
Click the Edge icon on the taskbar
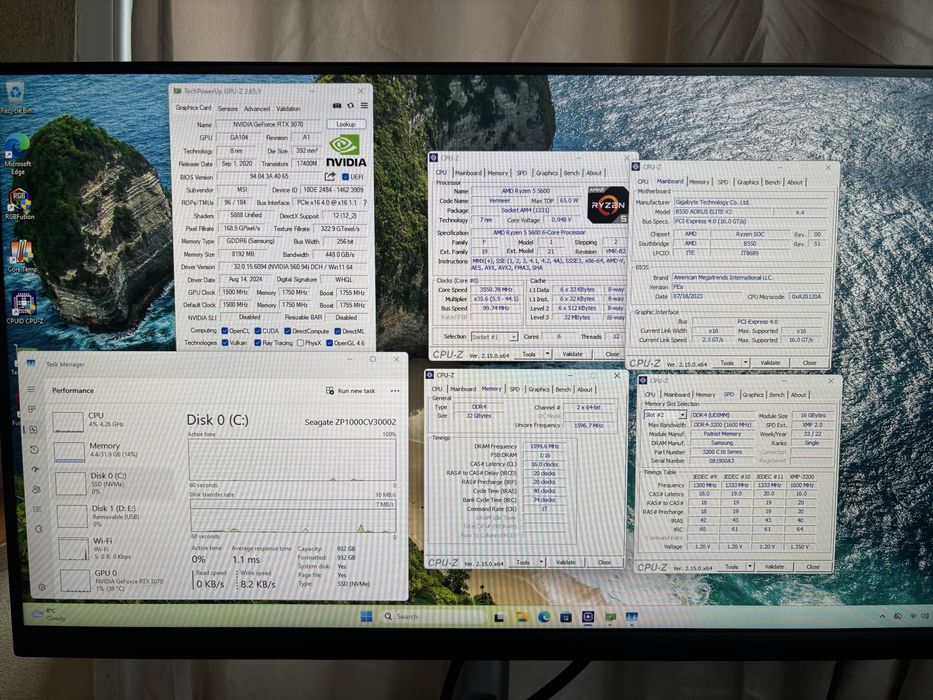pos(544,617)
